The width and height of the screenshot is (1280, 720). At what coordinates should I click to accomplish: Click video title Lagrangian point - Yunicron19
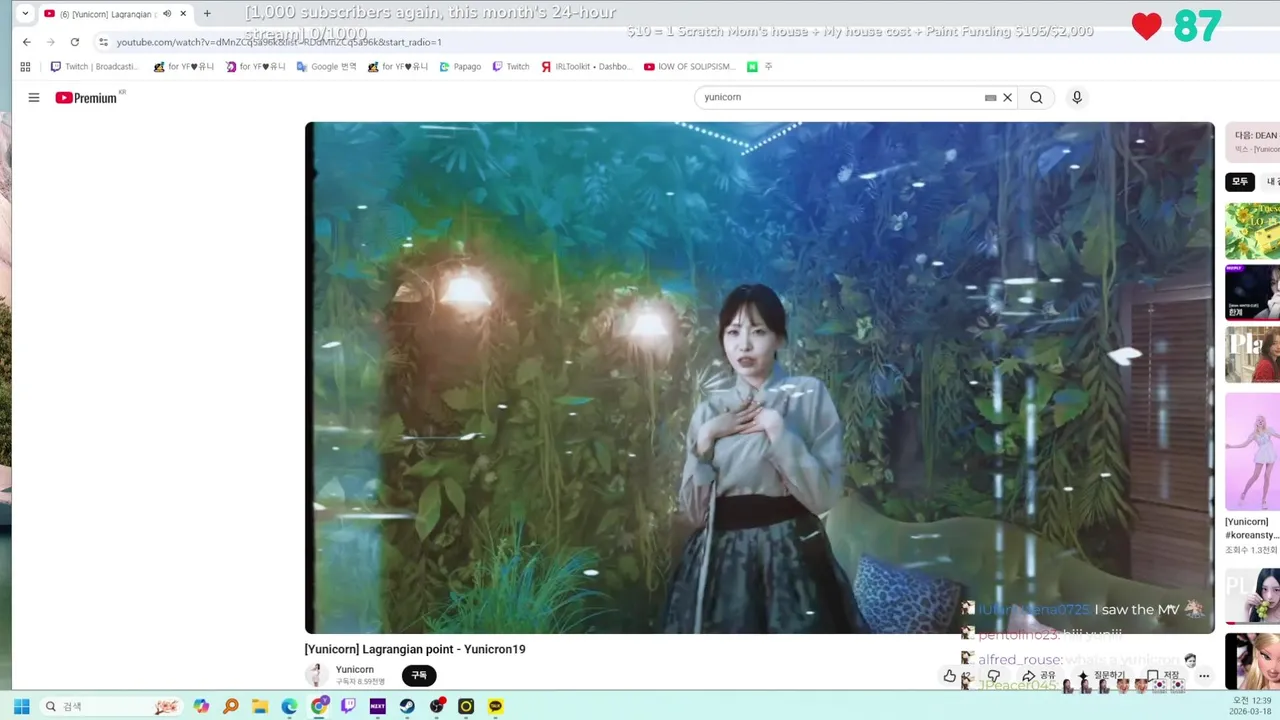pyautogui.click(x=415, y=649)
